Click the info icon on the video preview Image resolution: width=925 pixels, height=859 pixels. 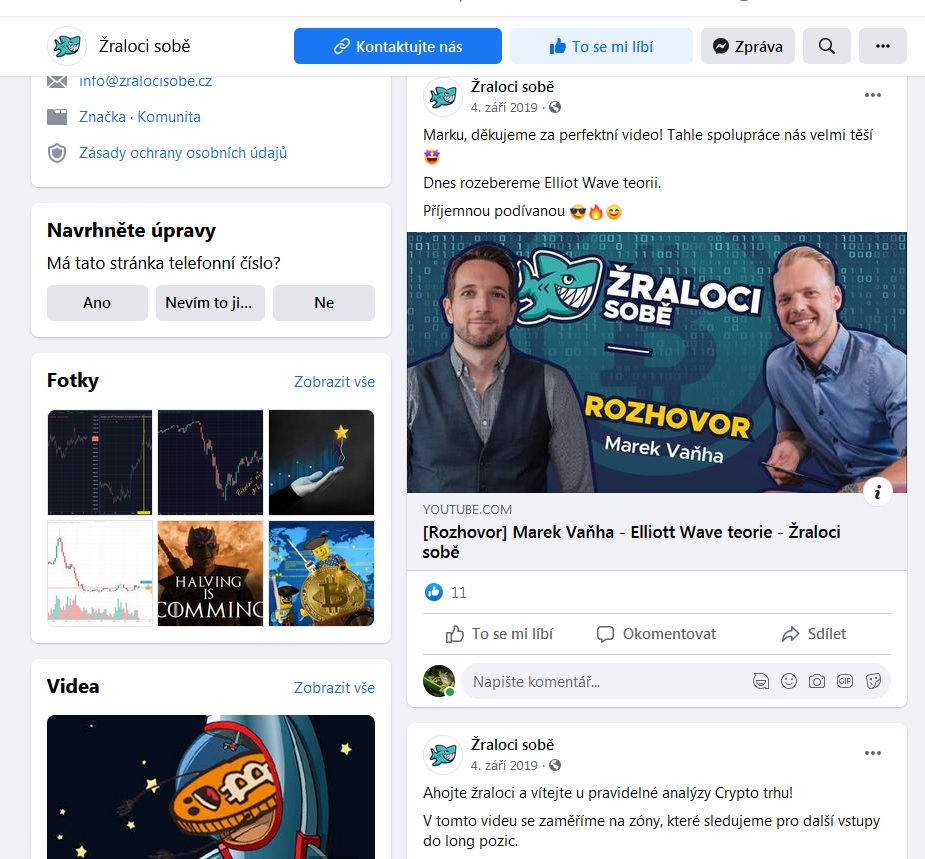(x=877, y=491)
